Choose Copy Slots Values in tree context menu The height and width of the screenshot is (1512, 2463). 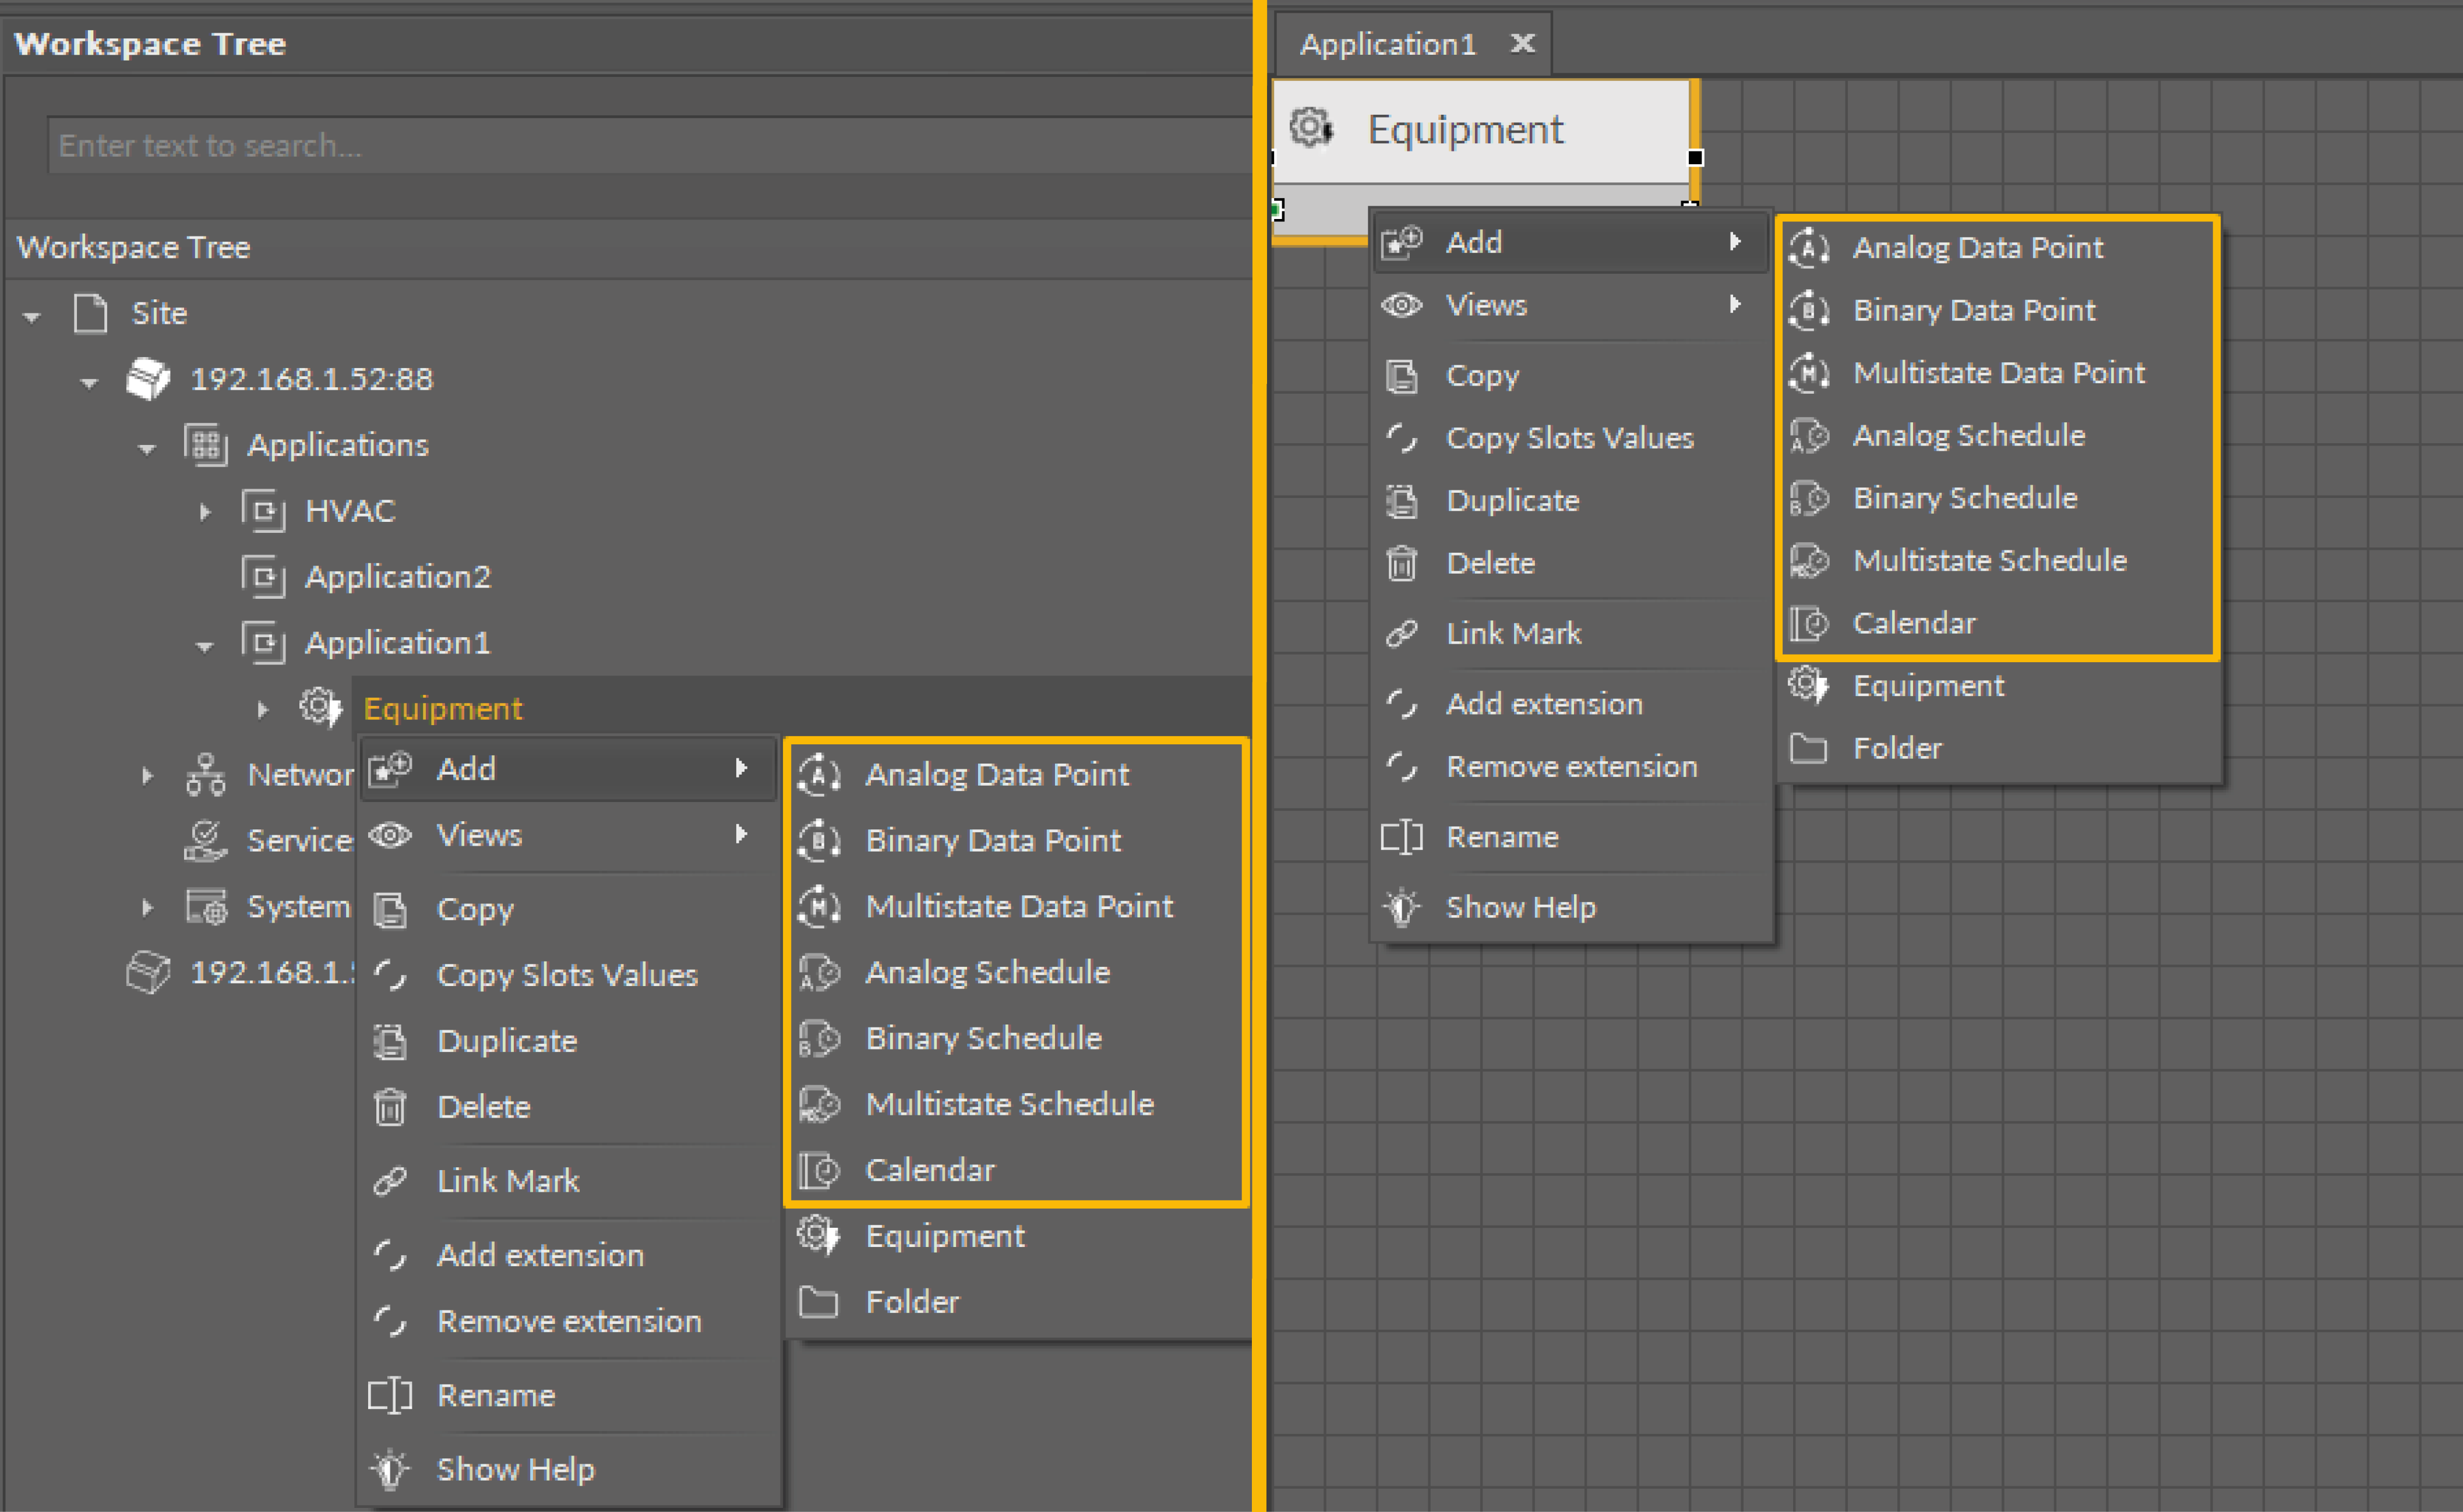567,975
